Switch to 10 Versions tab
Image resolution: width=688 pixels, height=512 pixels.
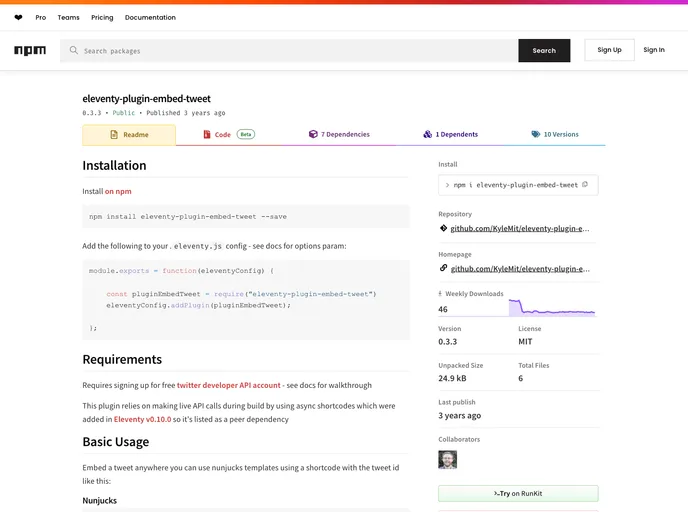tap(555, 134)
